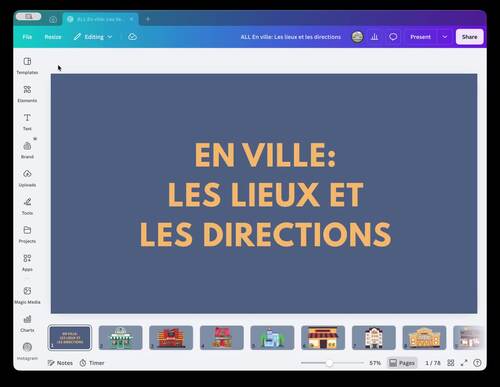Click the Share button

[469, 37]
